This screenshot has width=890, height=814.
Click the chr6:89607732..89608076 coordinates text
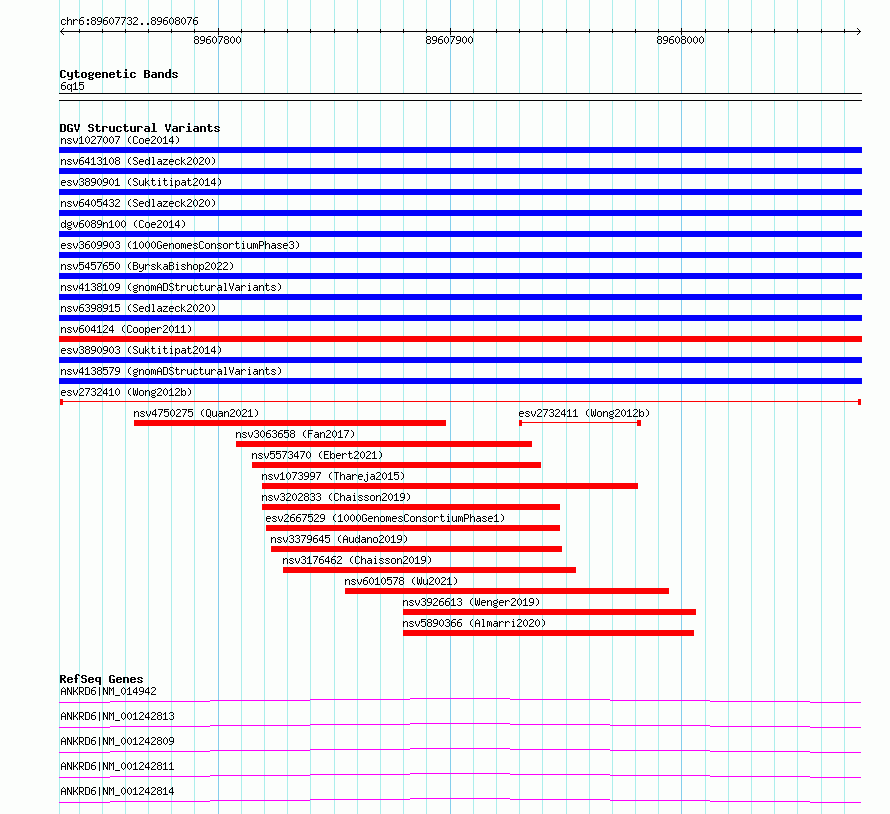pos(129,22)
